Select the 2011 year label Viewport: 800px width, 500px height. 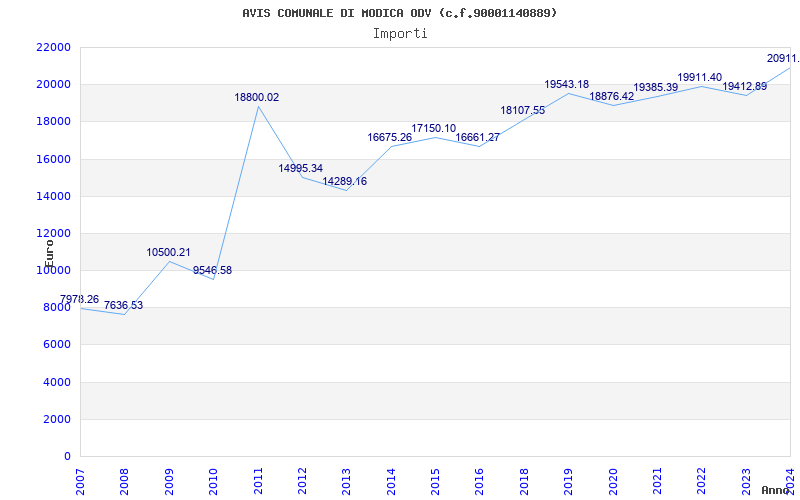(x=258, y=482)
